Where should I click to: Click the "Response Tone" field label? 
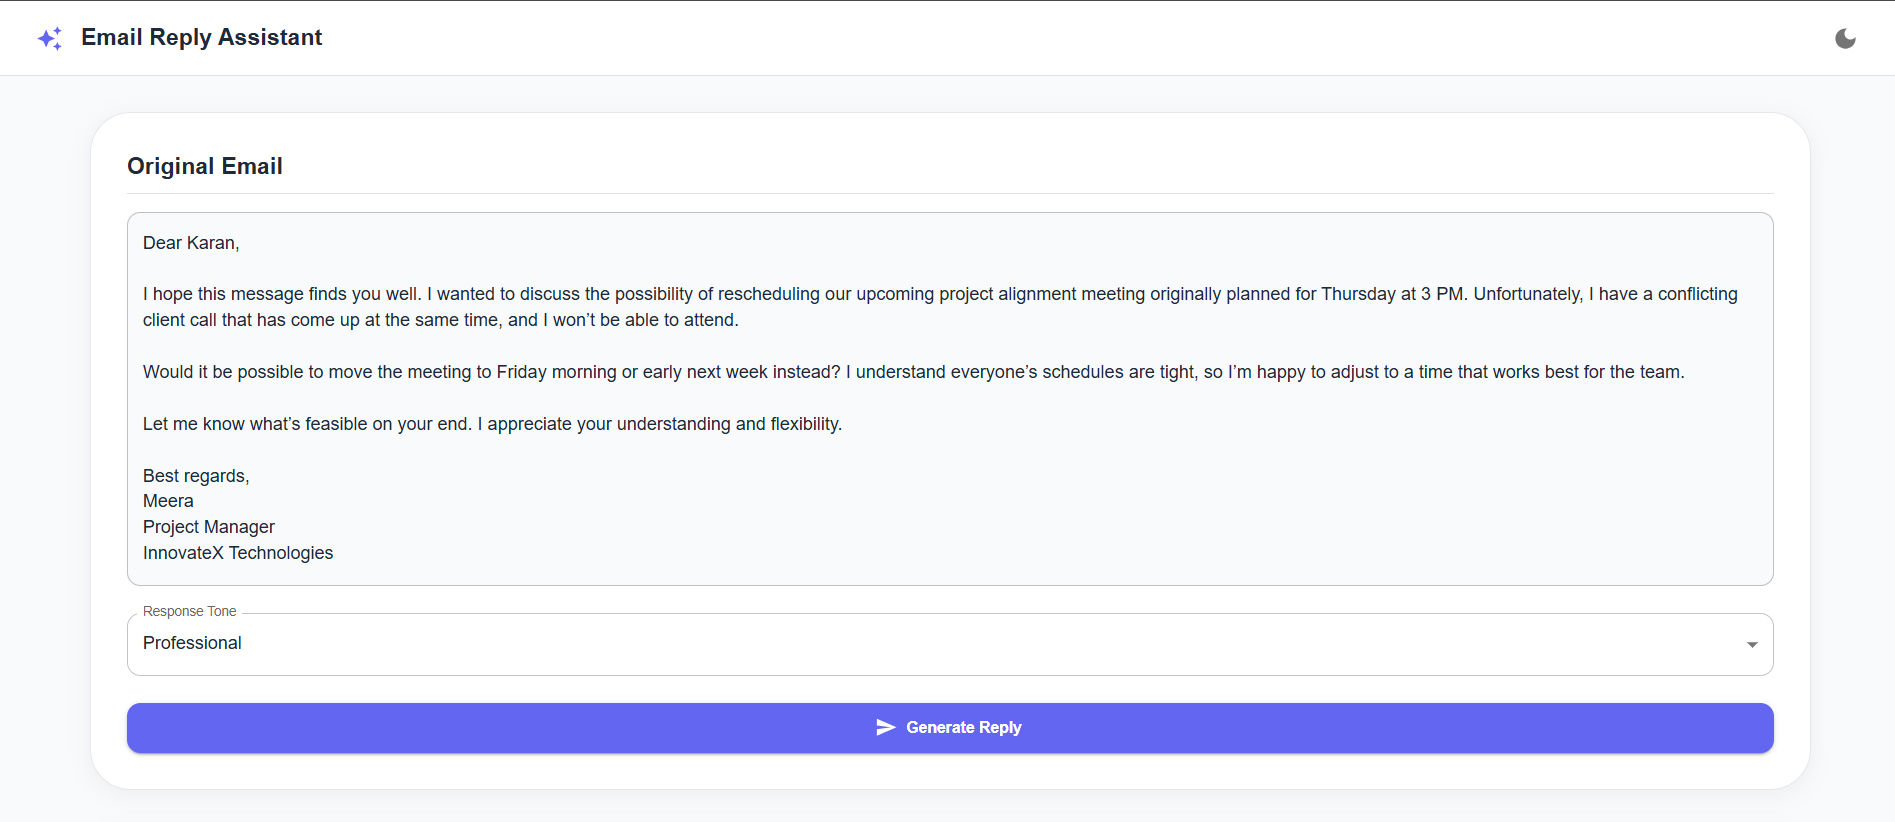click(189, 611)
